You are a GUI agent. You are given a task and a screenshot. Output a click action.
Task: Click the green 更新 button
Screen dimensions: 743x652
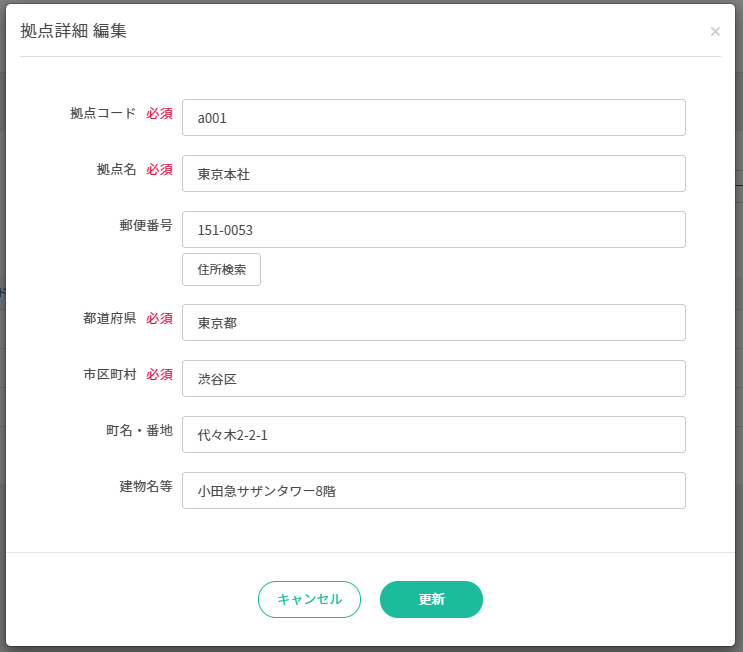[x=431, y=600]
